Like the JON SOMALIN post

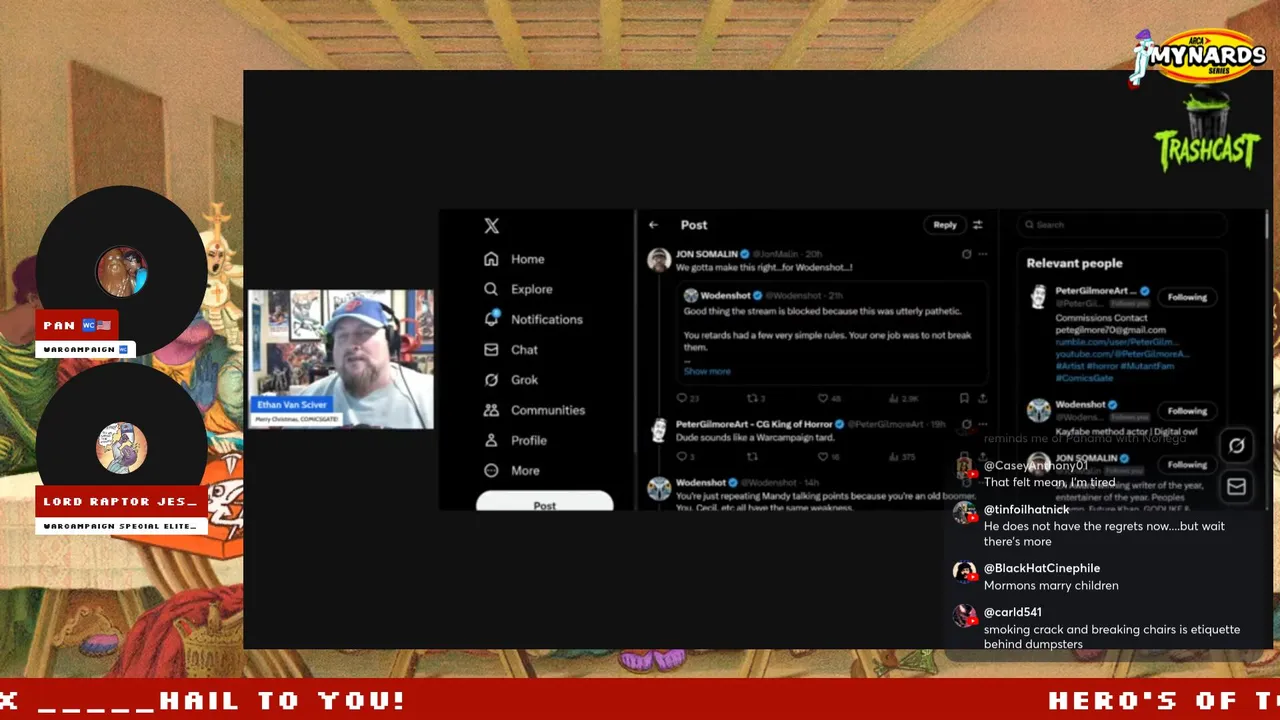[x=823, y=398]
